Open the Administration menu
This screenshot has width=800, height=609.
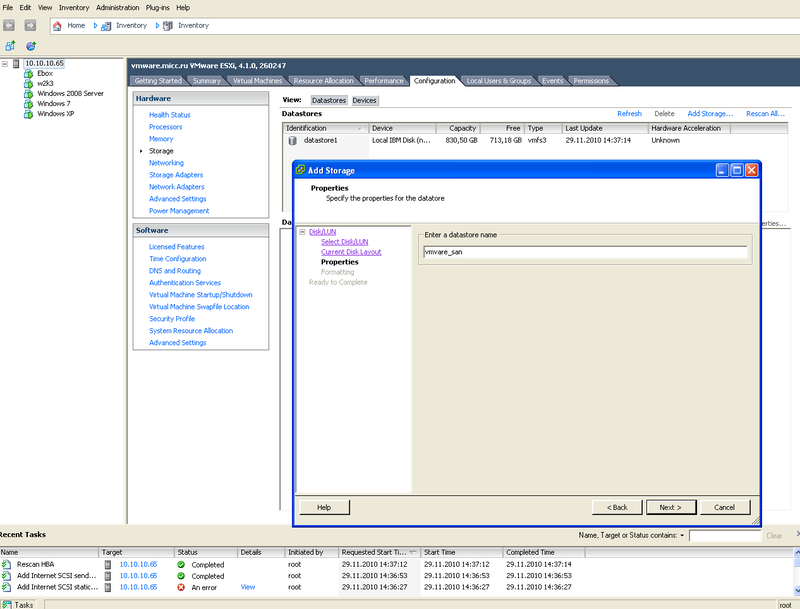pyautogui.click(x=117, y=8)
